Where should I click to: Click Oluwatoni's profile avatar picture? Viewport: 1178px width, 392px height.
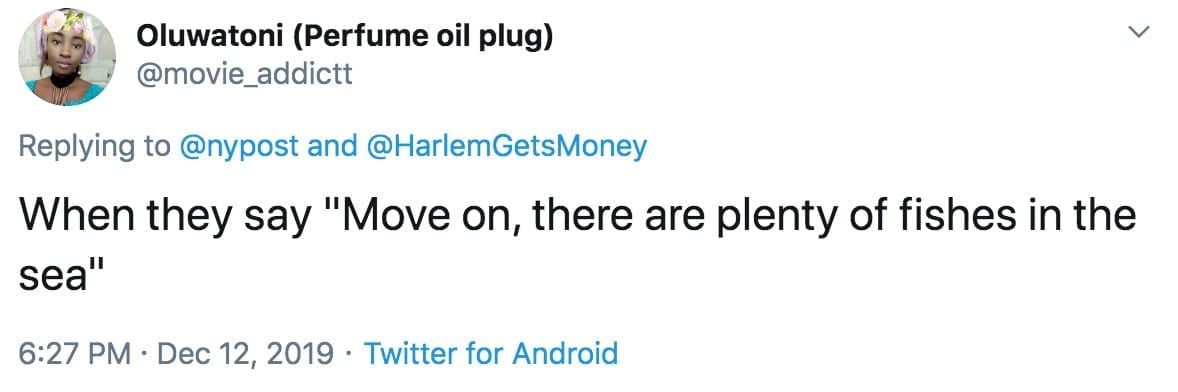coord(66,58)
